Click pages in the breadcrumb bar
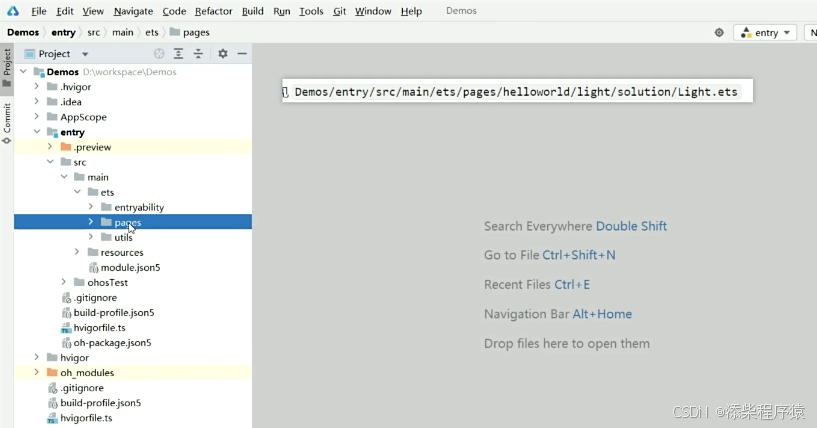817x428 pixels. click(x=190, y=32)
